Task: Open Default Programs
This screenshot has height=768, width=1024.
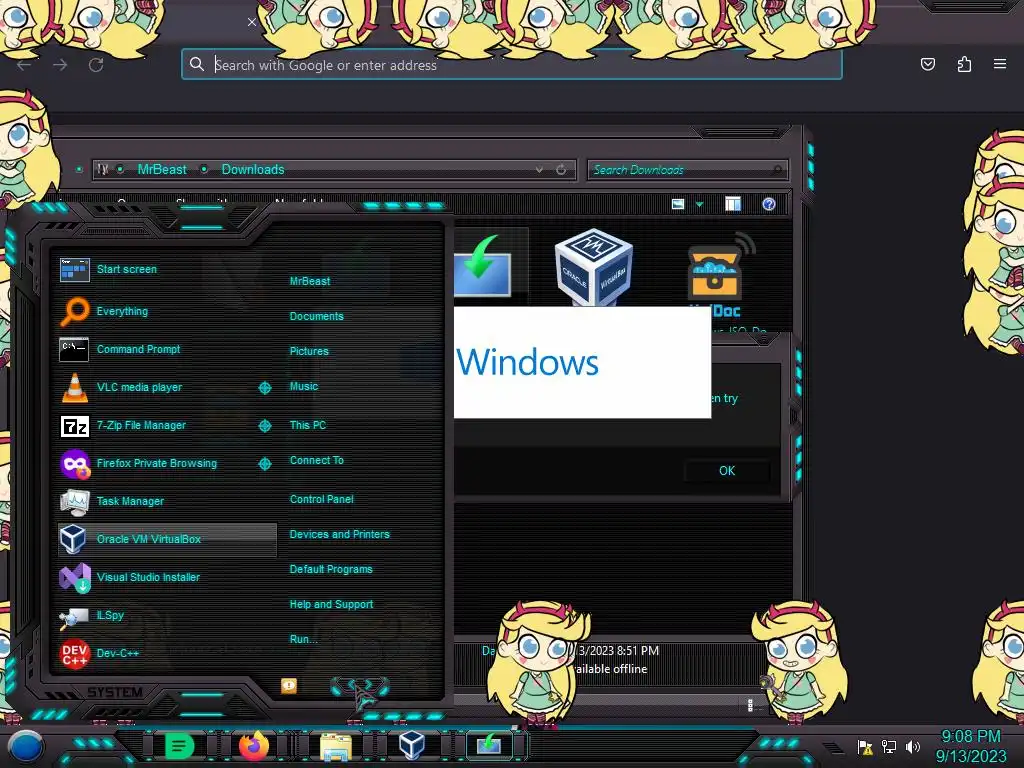Action: click(330, 569)
